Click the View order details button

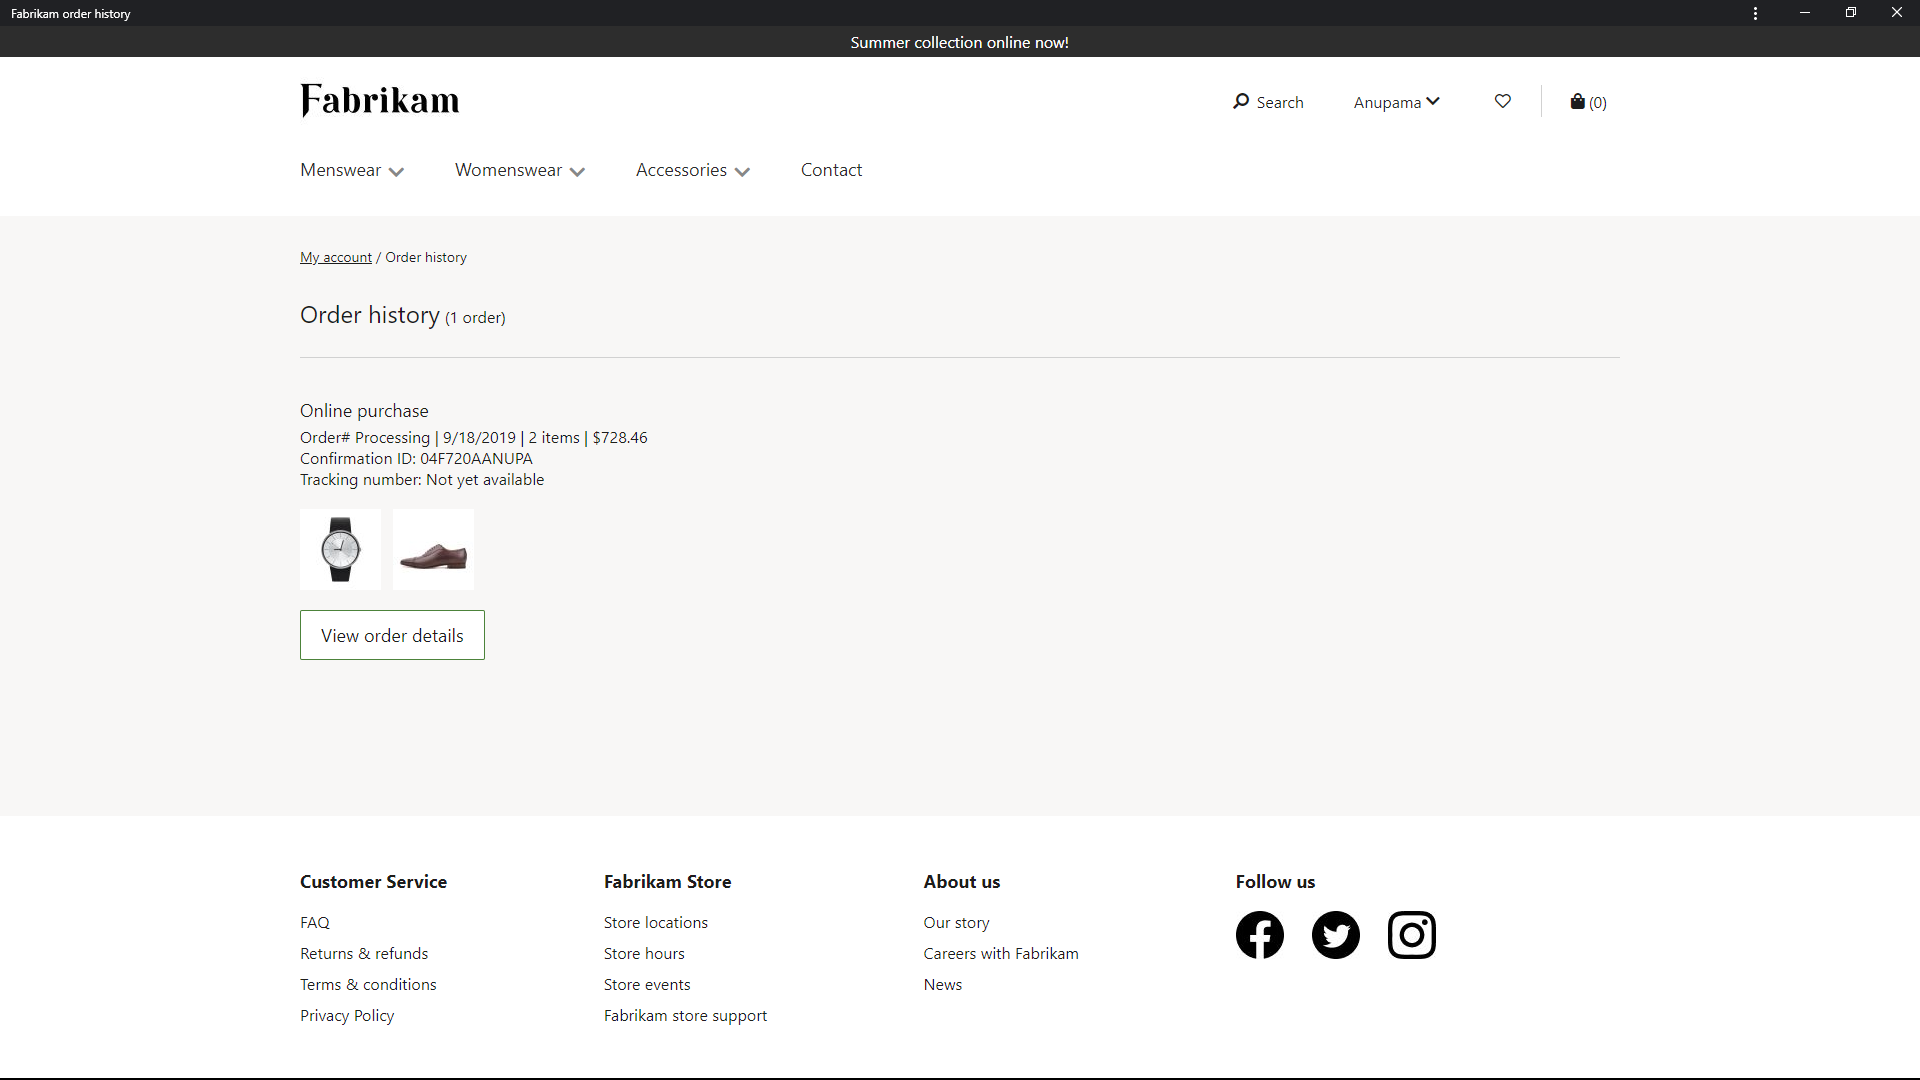click(392, 634)
